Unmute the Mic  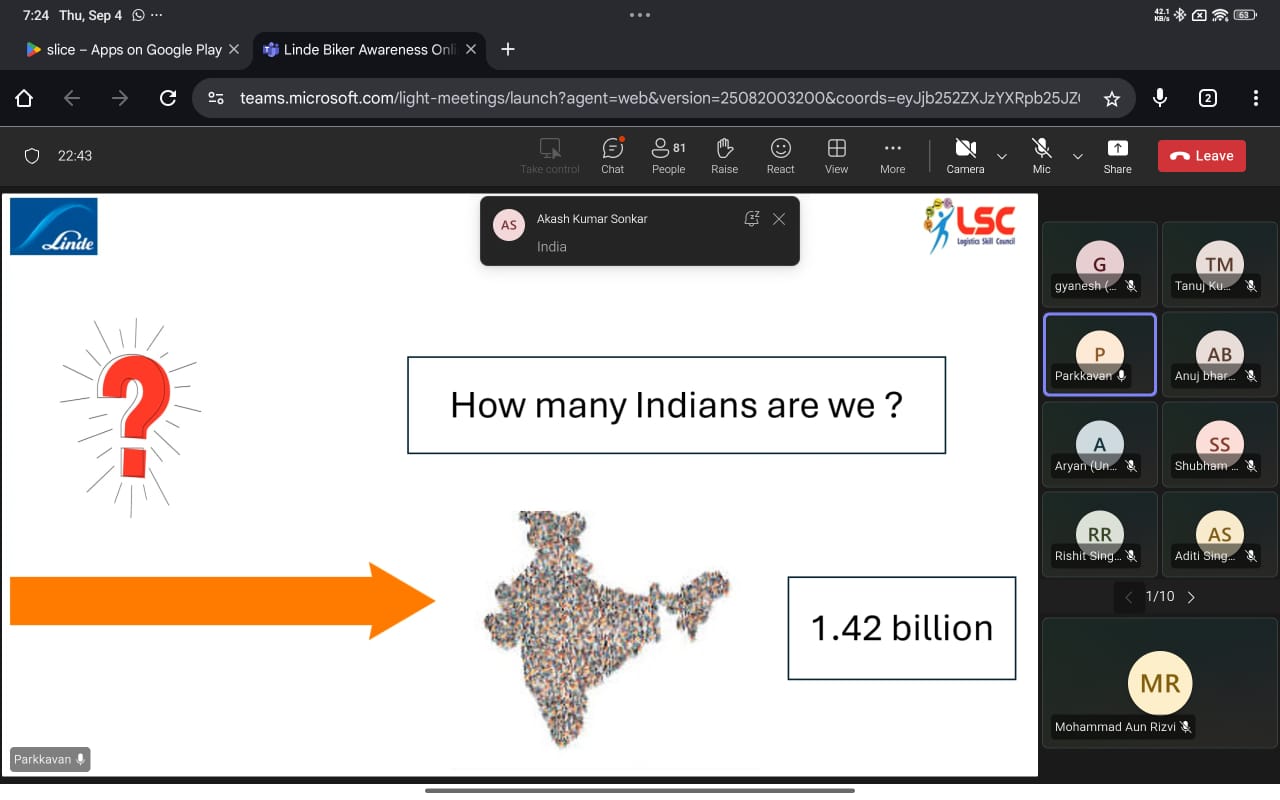pos(1041,156)
